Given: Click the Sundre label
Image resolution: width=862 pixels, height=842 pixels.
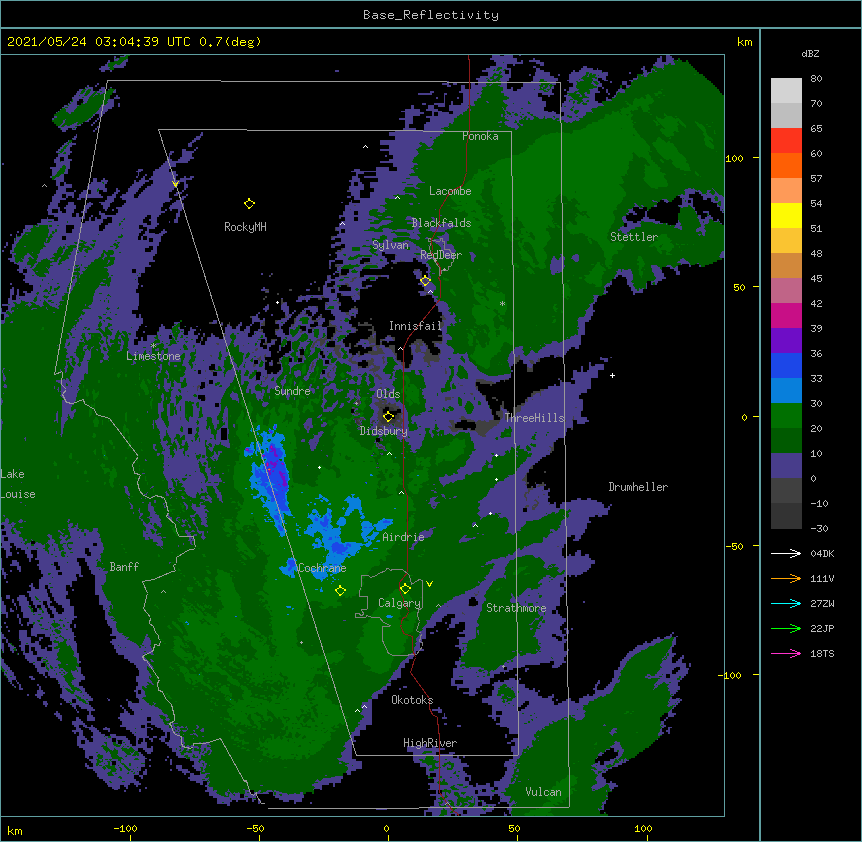Looking at the screenshot, I should (292, 391).
